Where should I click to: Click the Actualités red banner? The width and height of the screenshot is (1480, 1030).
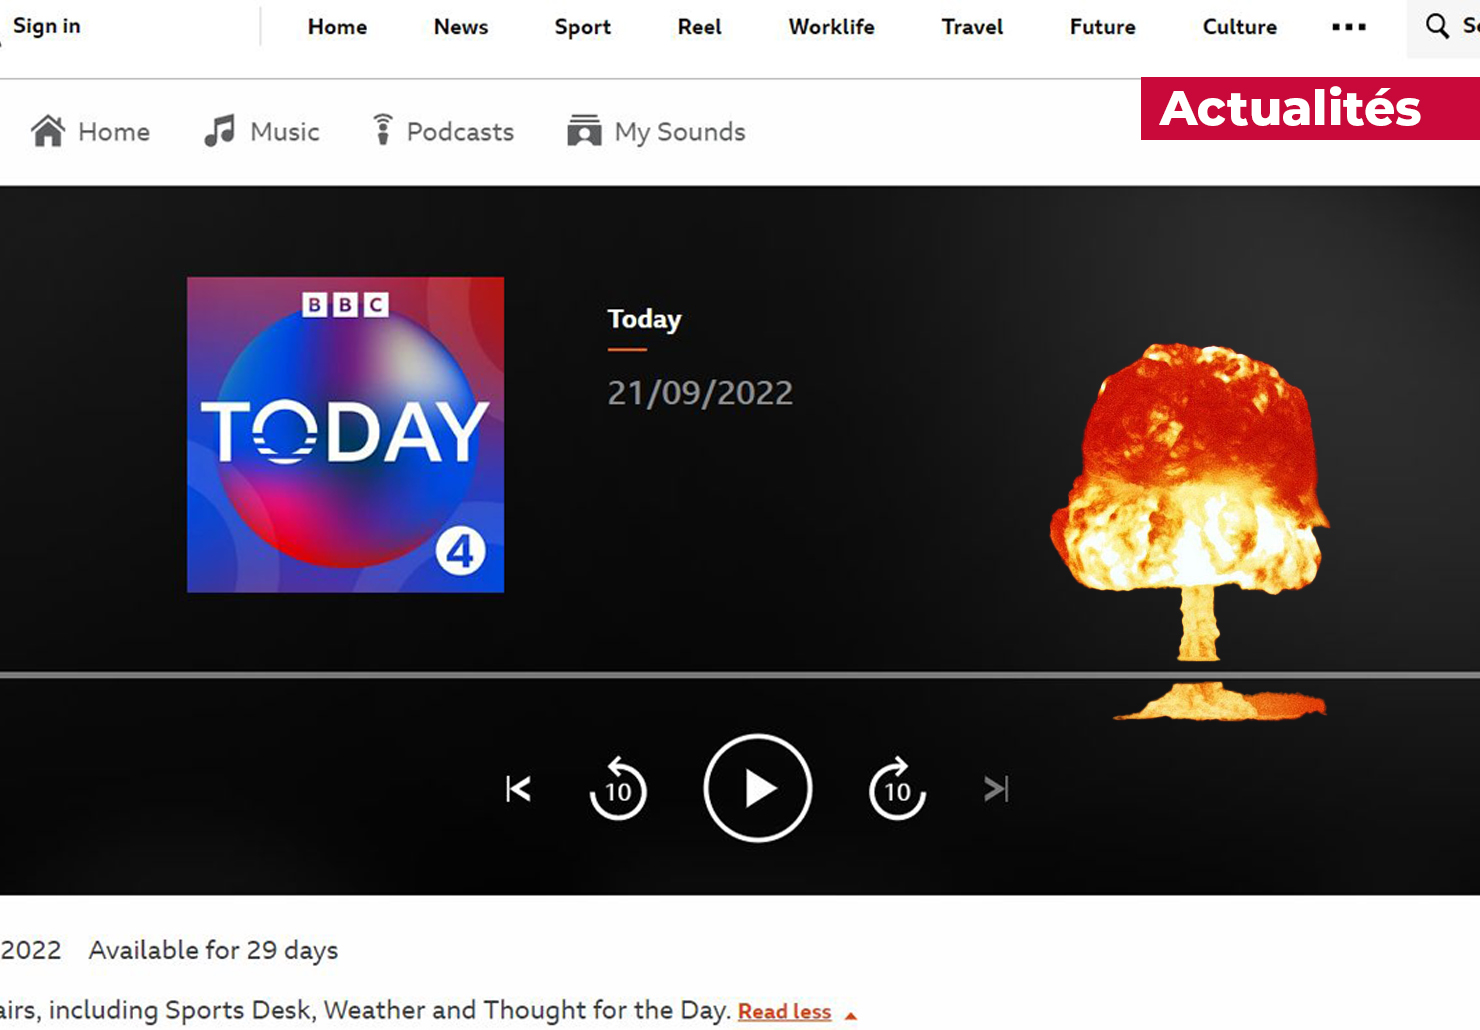pos(1310,108)
